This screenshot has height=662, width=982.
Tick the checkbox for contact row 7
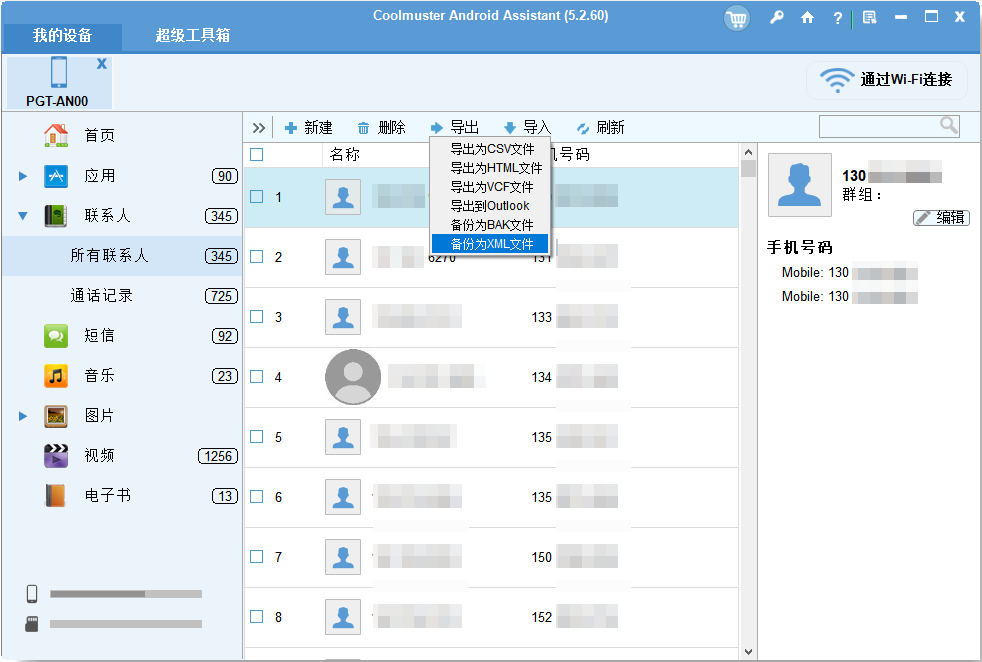point(257,557)
